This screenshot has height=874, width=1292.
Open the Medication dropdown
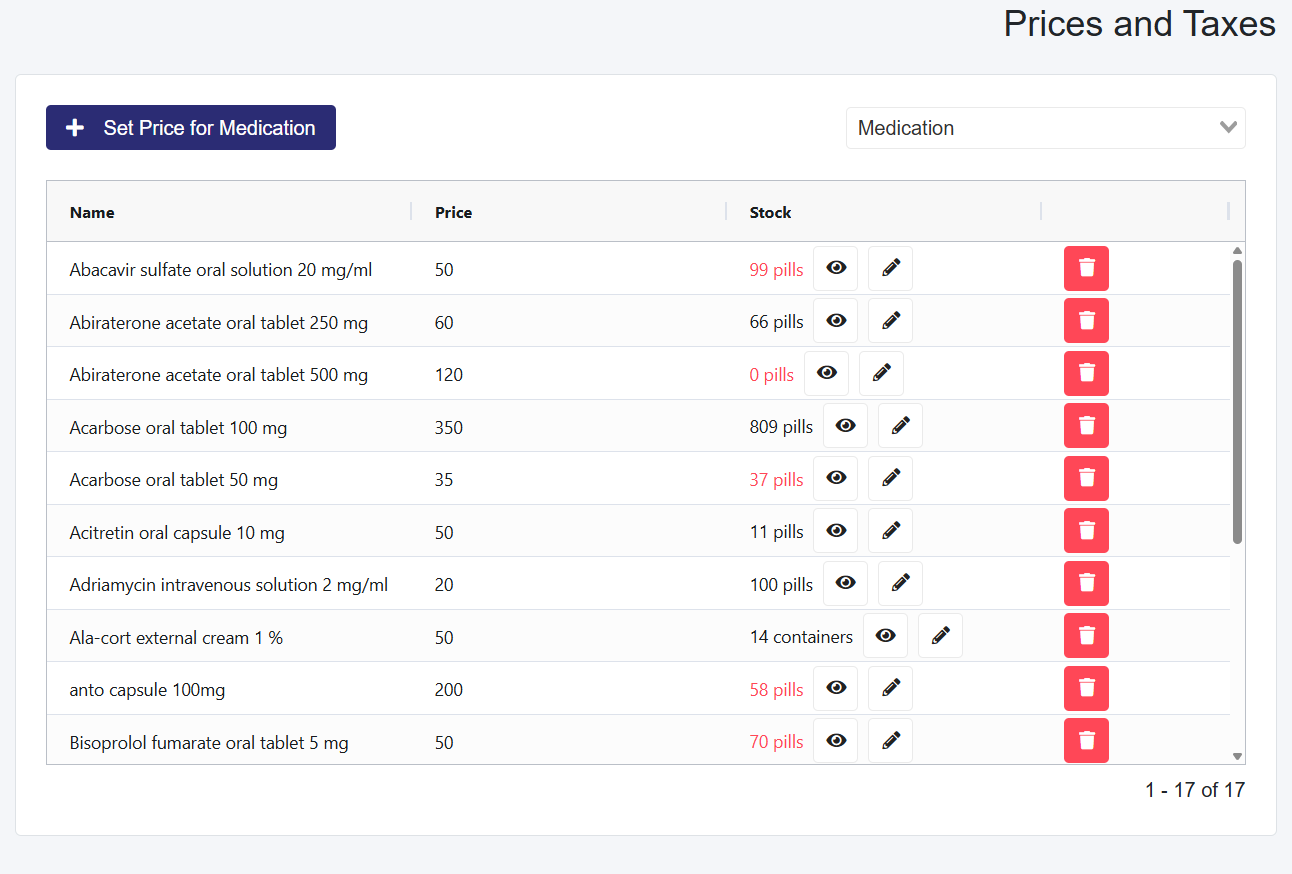coord(1045,128)
